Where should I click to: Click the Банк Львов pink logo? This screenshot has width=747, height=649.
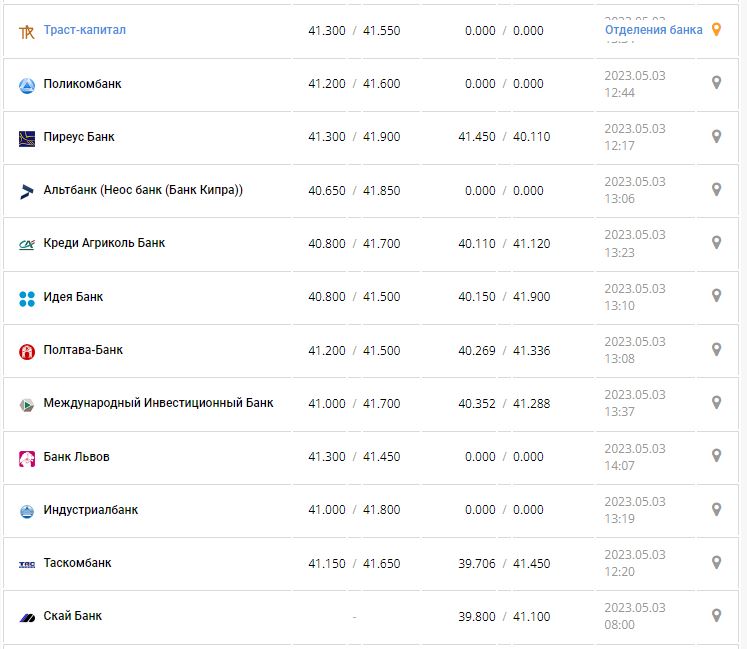coord(27,458)
